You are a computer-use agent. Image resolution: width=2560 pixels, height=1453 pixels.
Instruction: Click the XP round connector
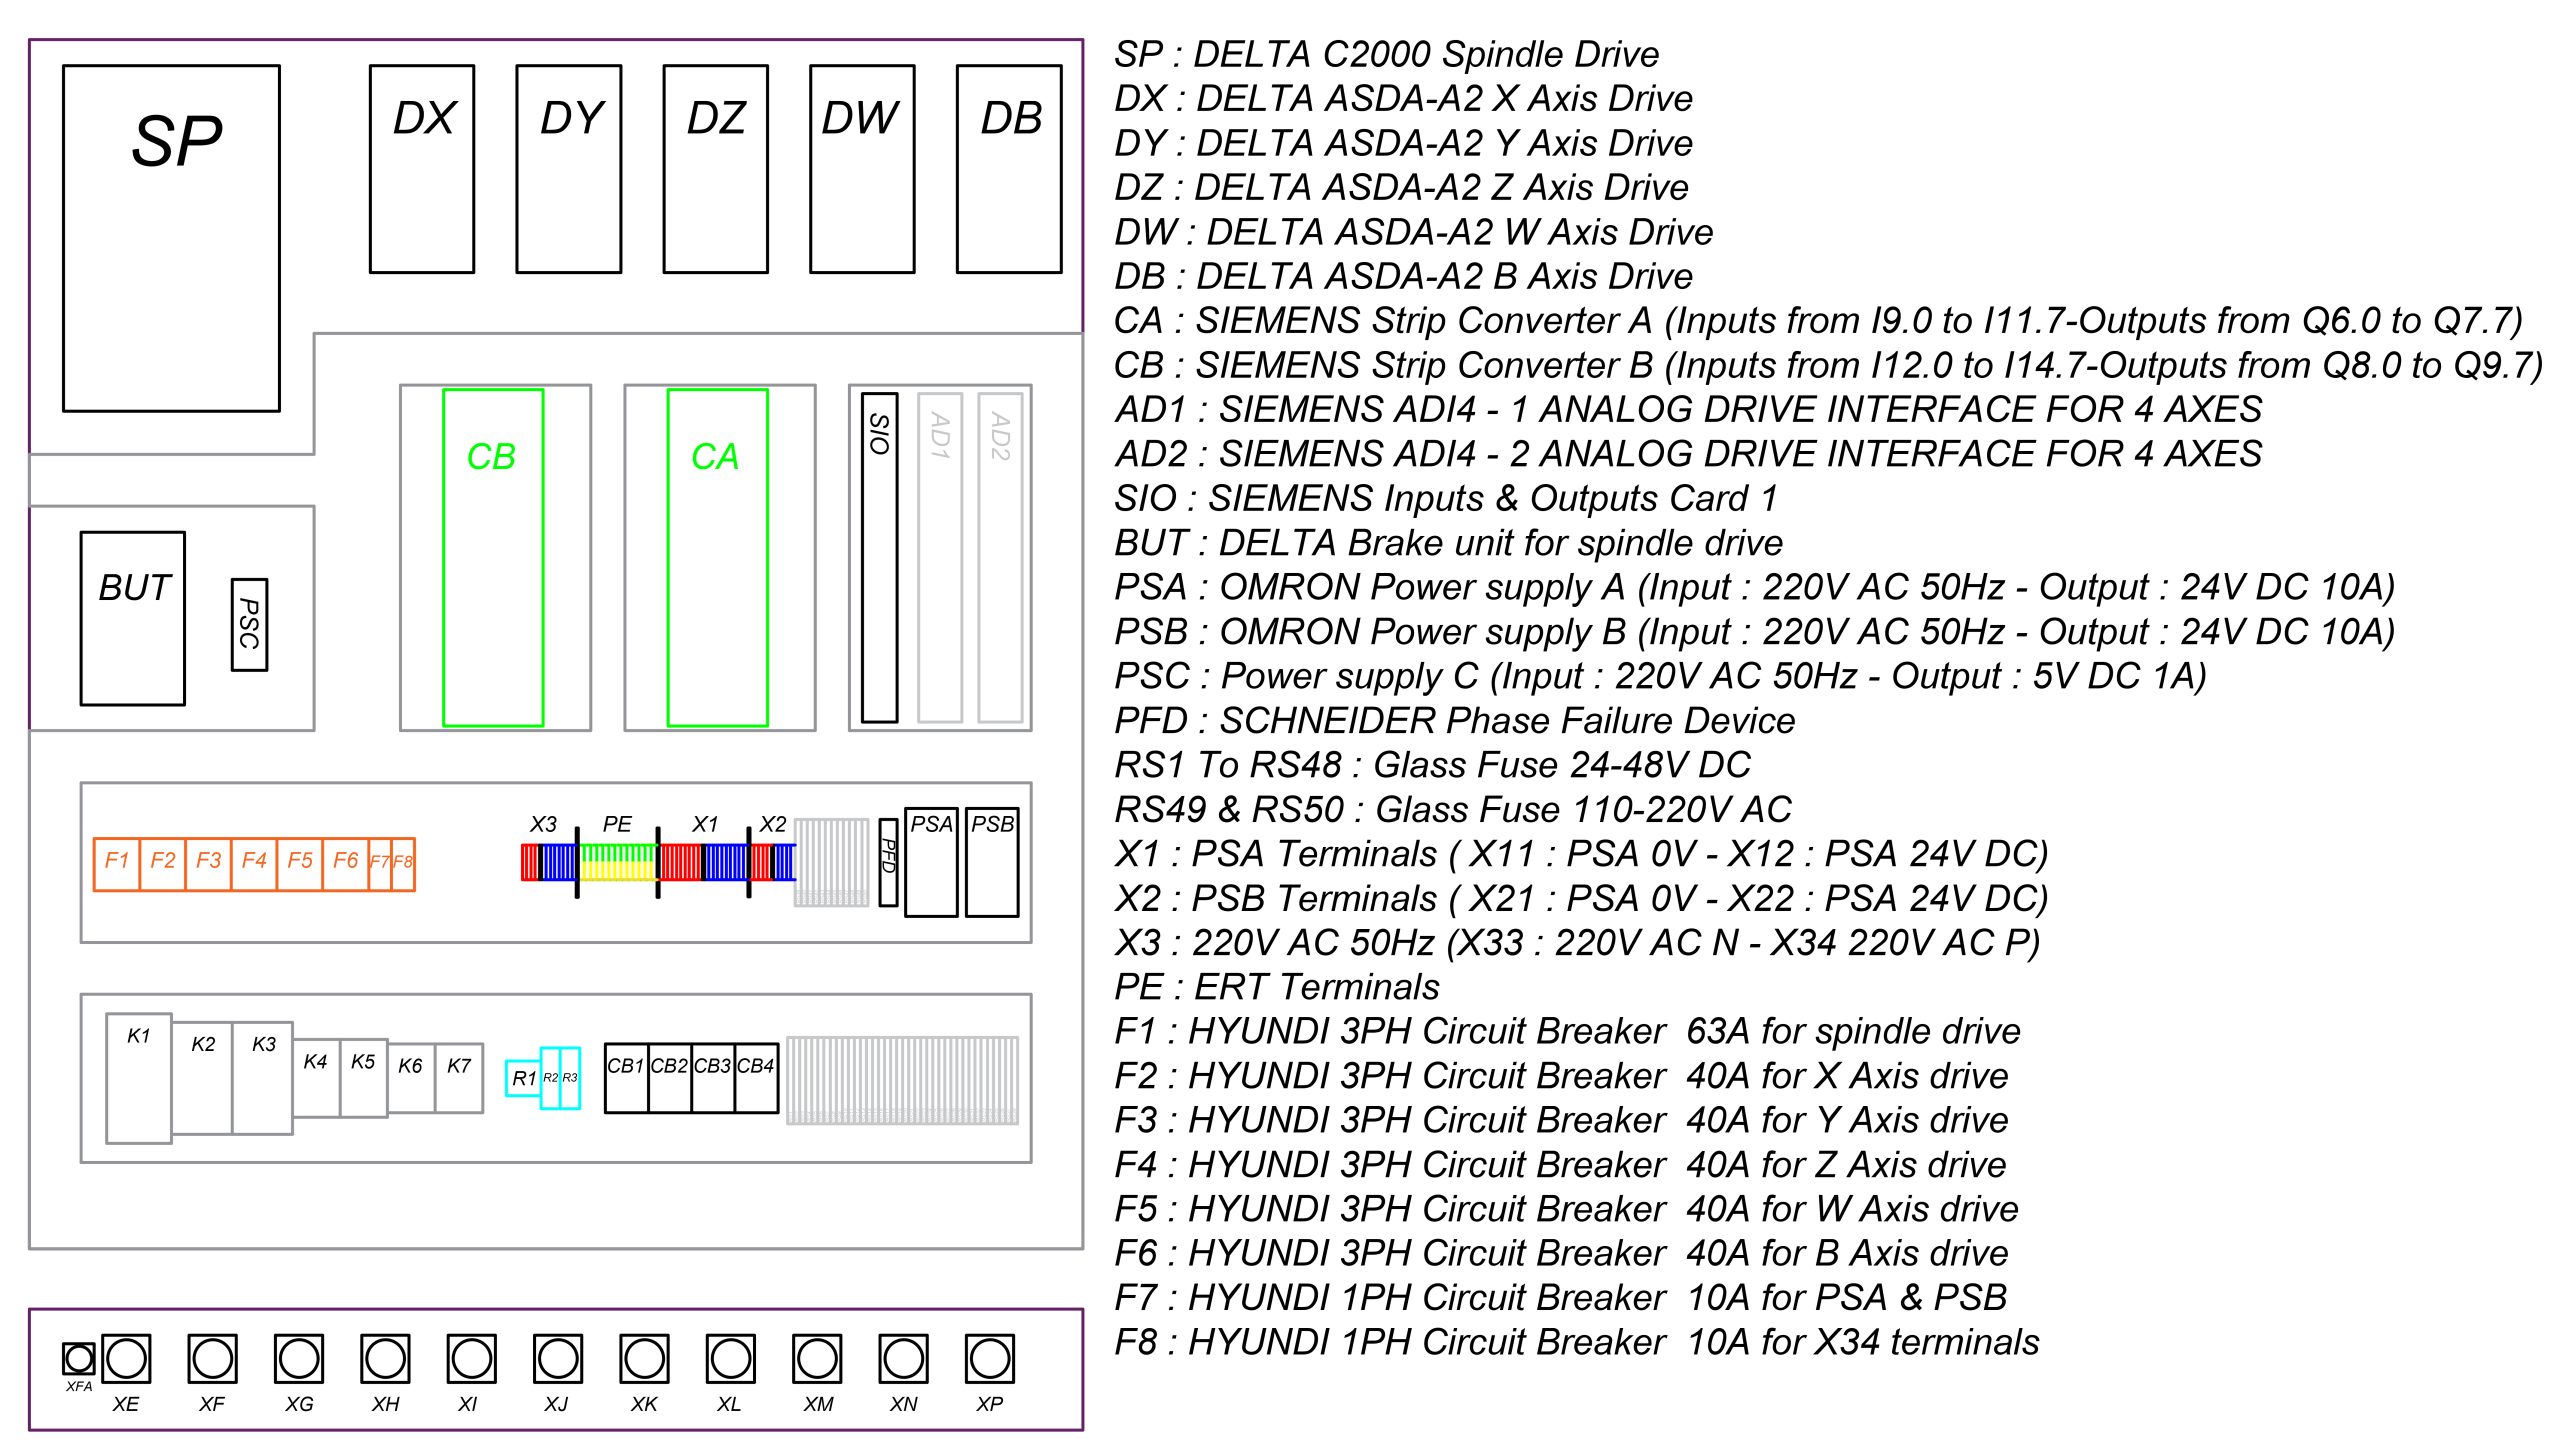[989, 1358]
